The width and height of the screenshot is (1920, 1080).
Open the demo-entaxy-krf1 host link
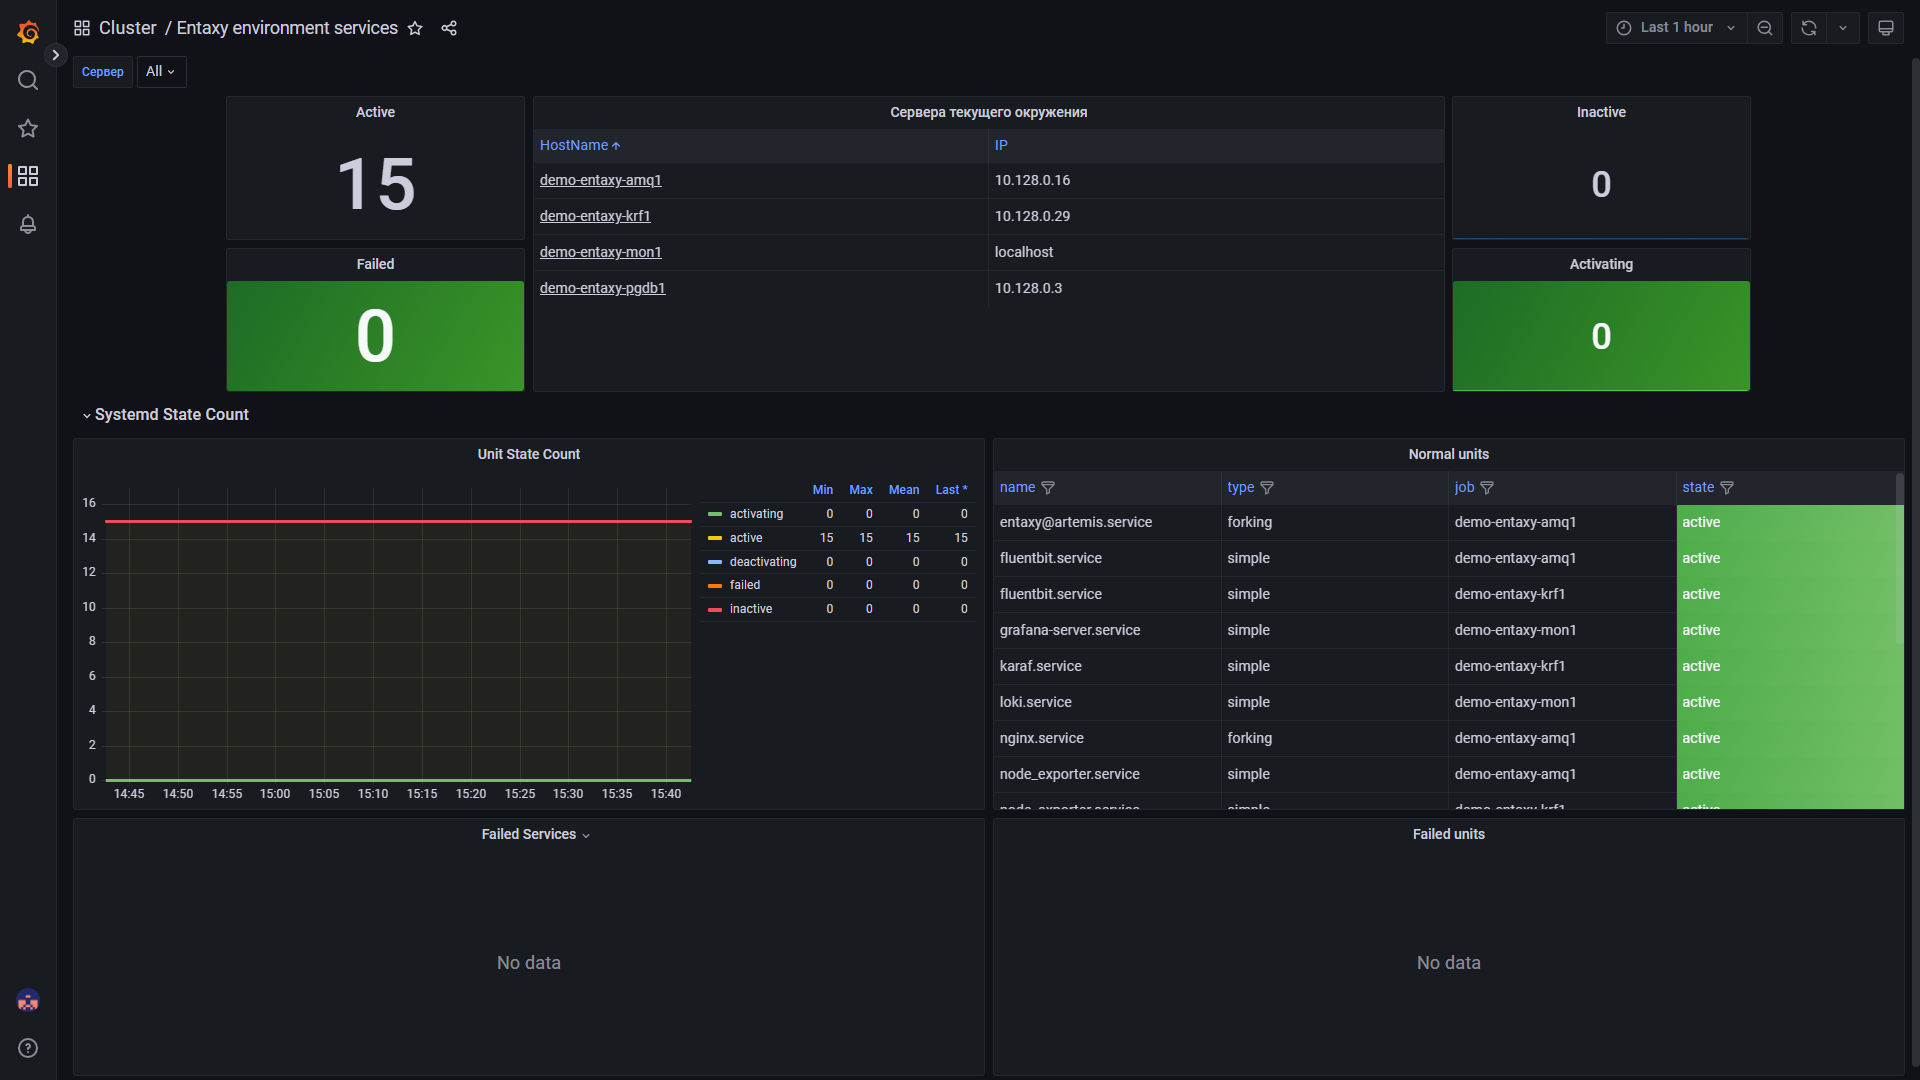(x=595, y=216)
